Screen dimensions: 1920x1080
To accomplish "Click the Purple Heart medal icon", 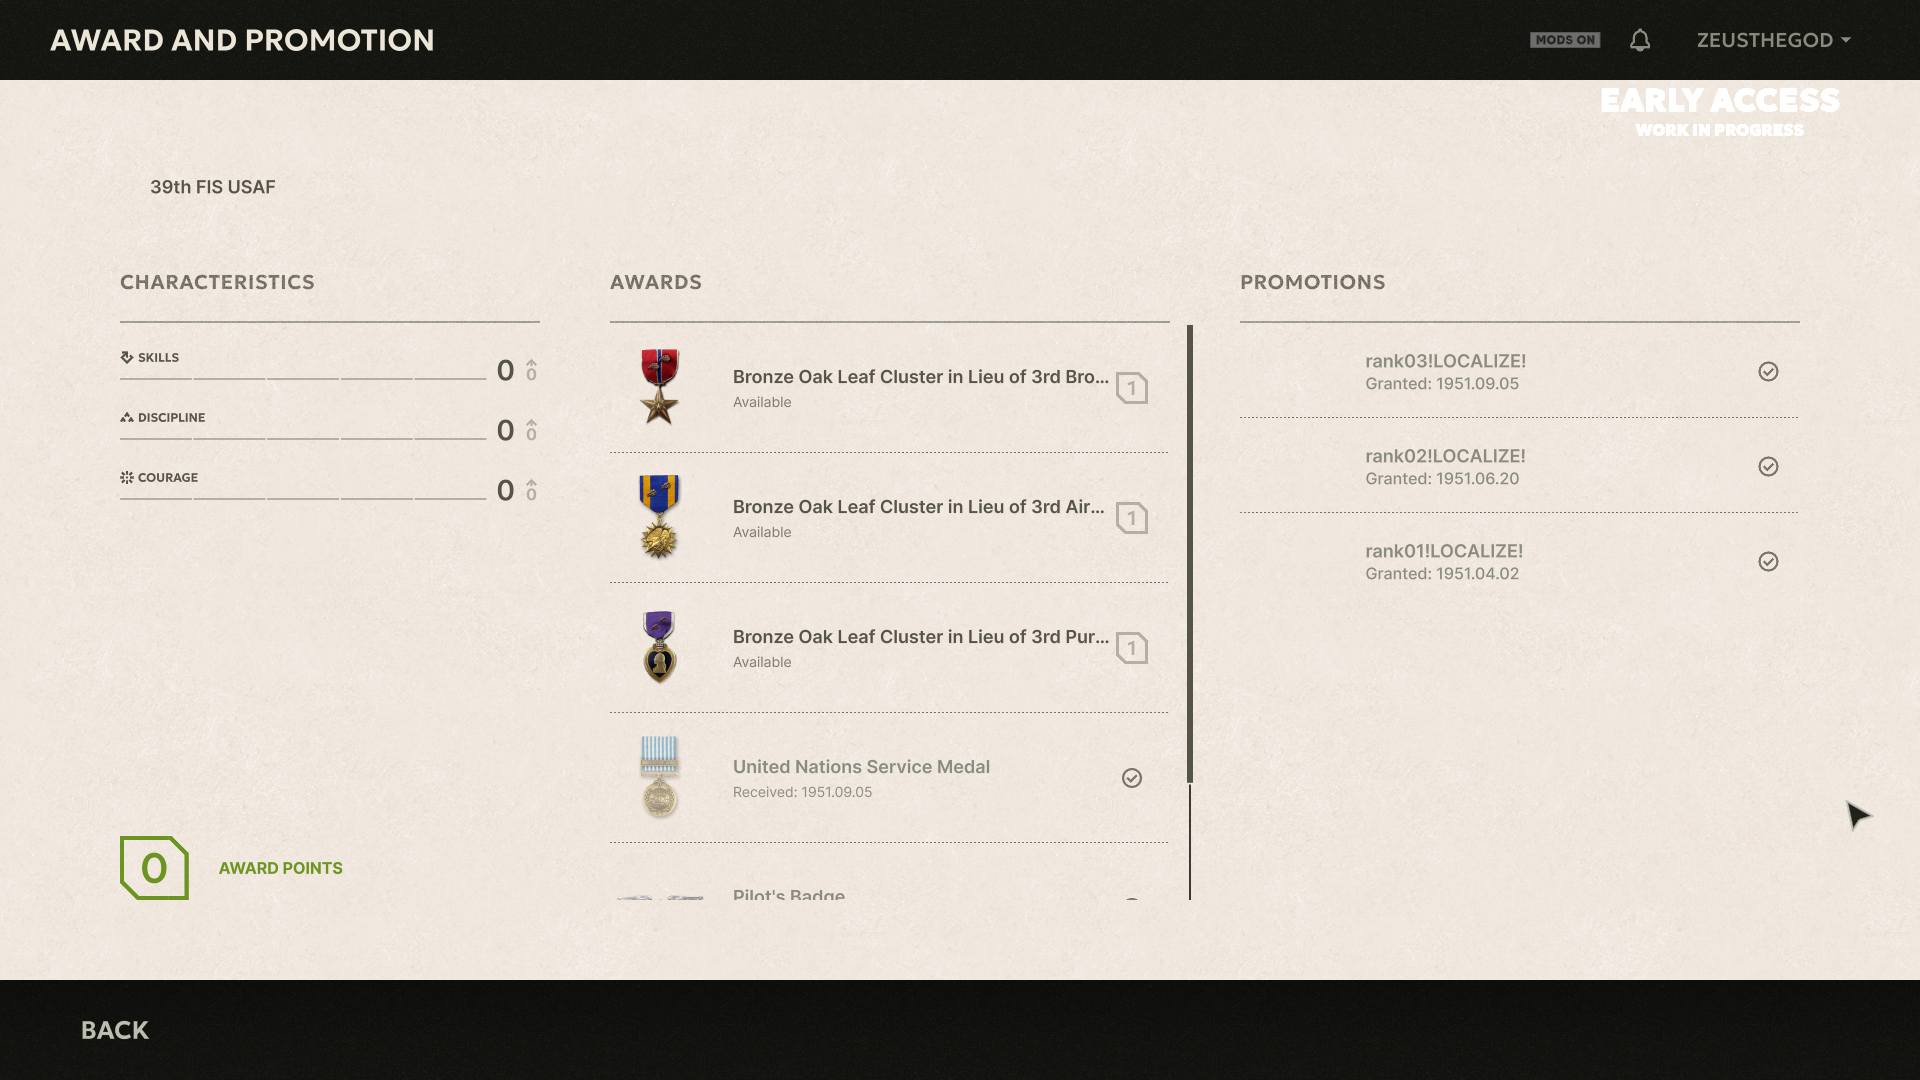I will (660, 647).
